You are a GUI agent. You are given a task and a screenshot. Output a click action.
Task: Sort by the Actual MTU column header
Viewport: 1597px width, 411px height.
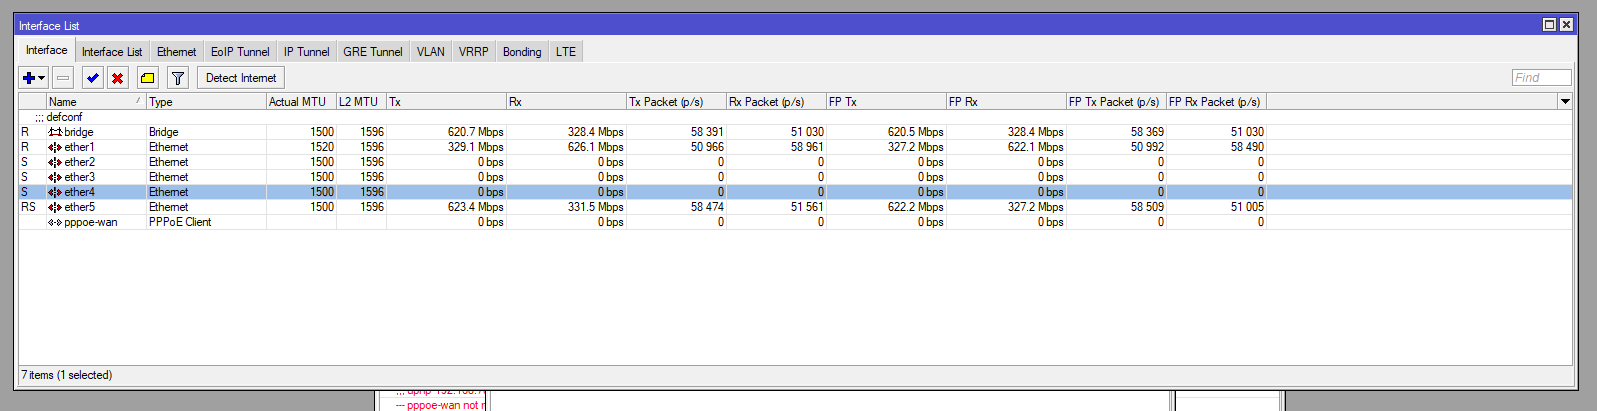click(x=301, y=101)
